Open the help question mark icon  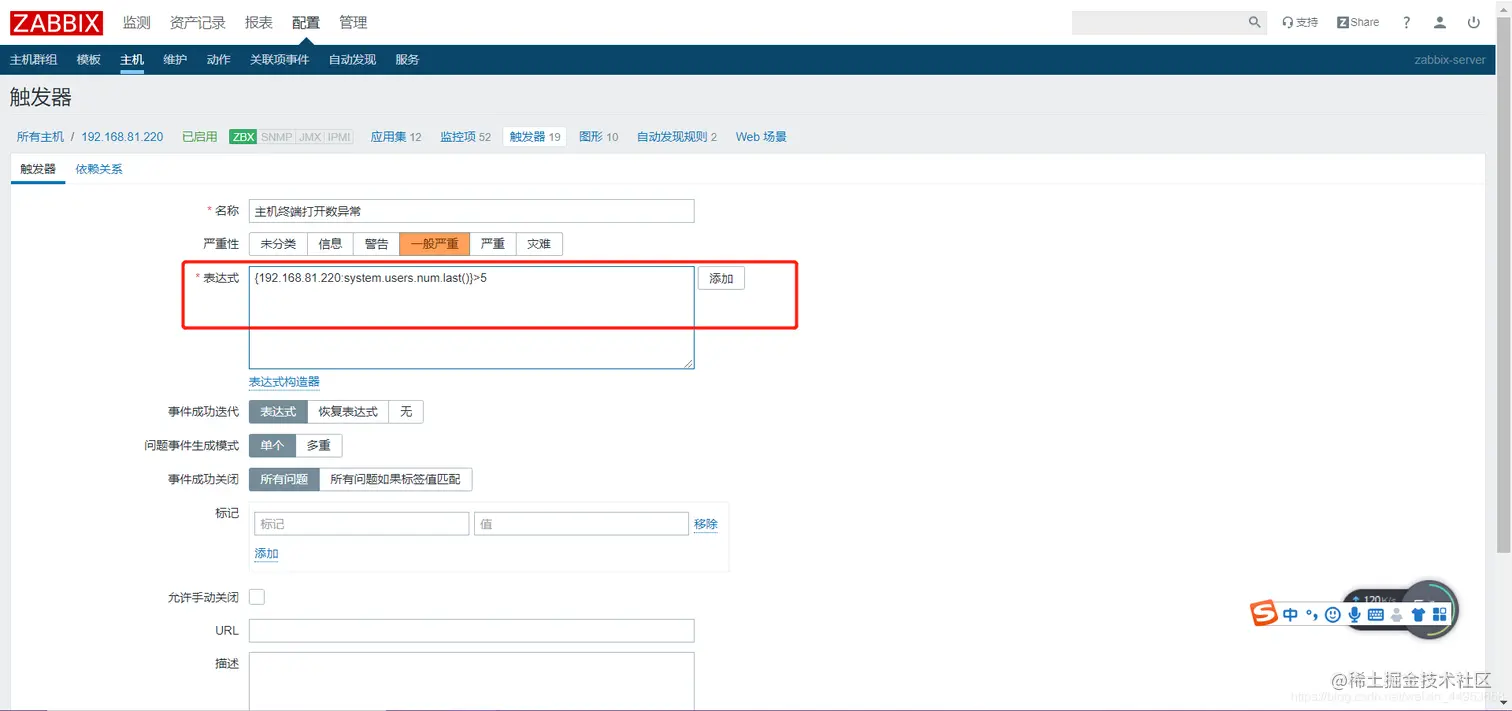click(x=1407, y=22)
